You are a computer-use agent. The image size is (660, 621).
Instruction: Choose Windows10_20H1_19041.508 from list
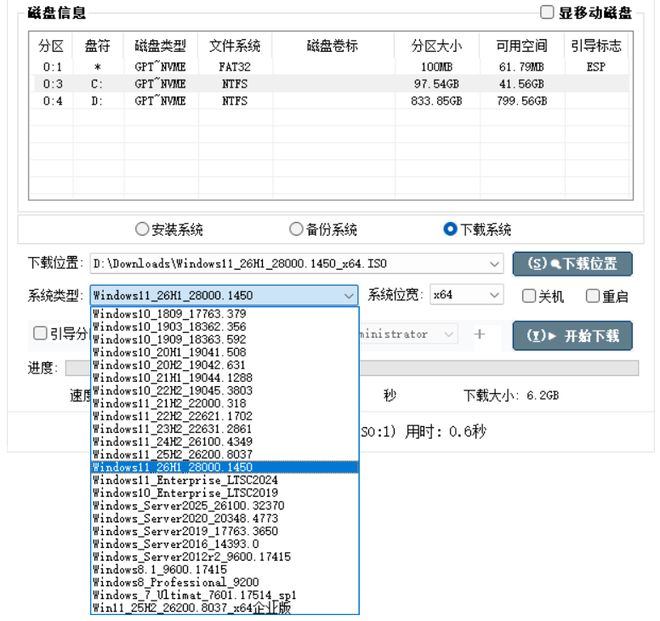click(225, 352)
